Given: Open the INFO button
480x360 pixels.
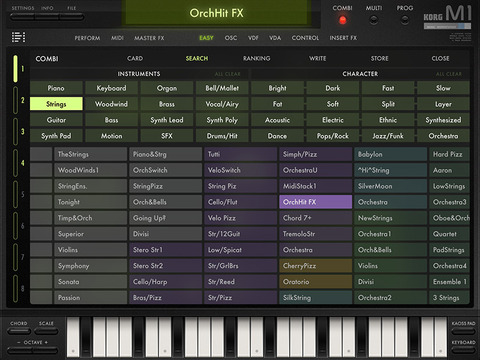Looking at the screenshot, I should coord(47,16).
